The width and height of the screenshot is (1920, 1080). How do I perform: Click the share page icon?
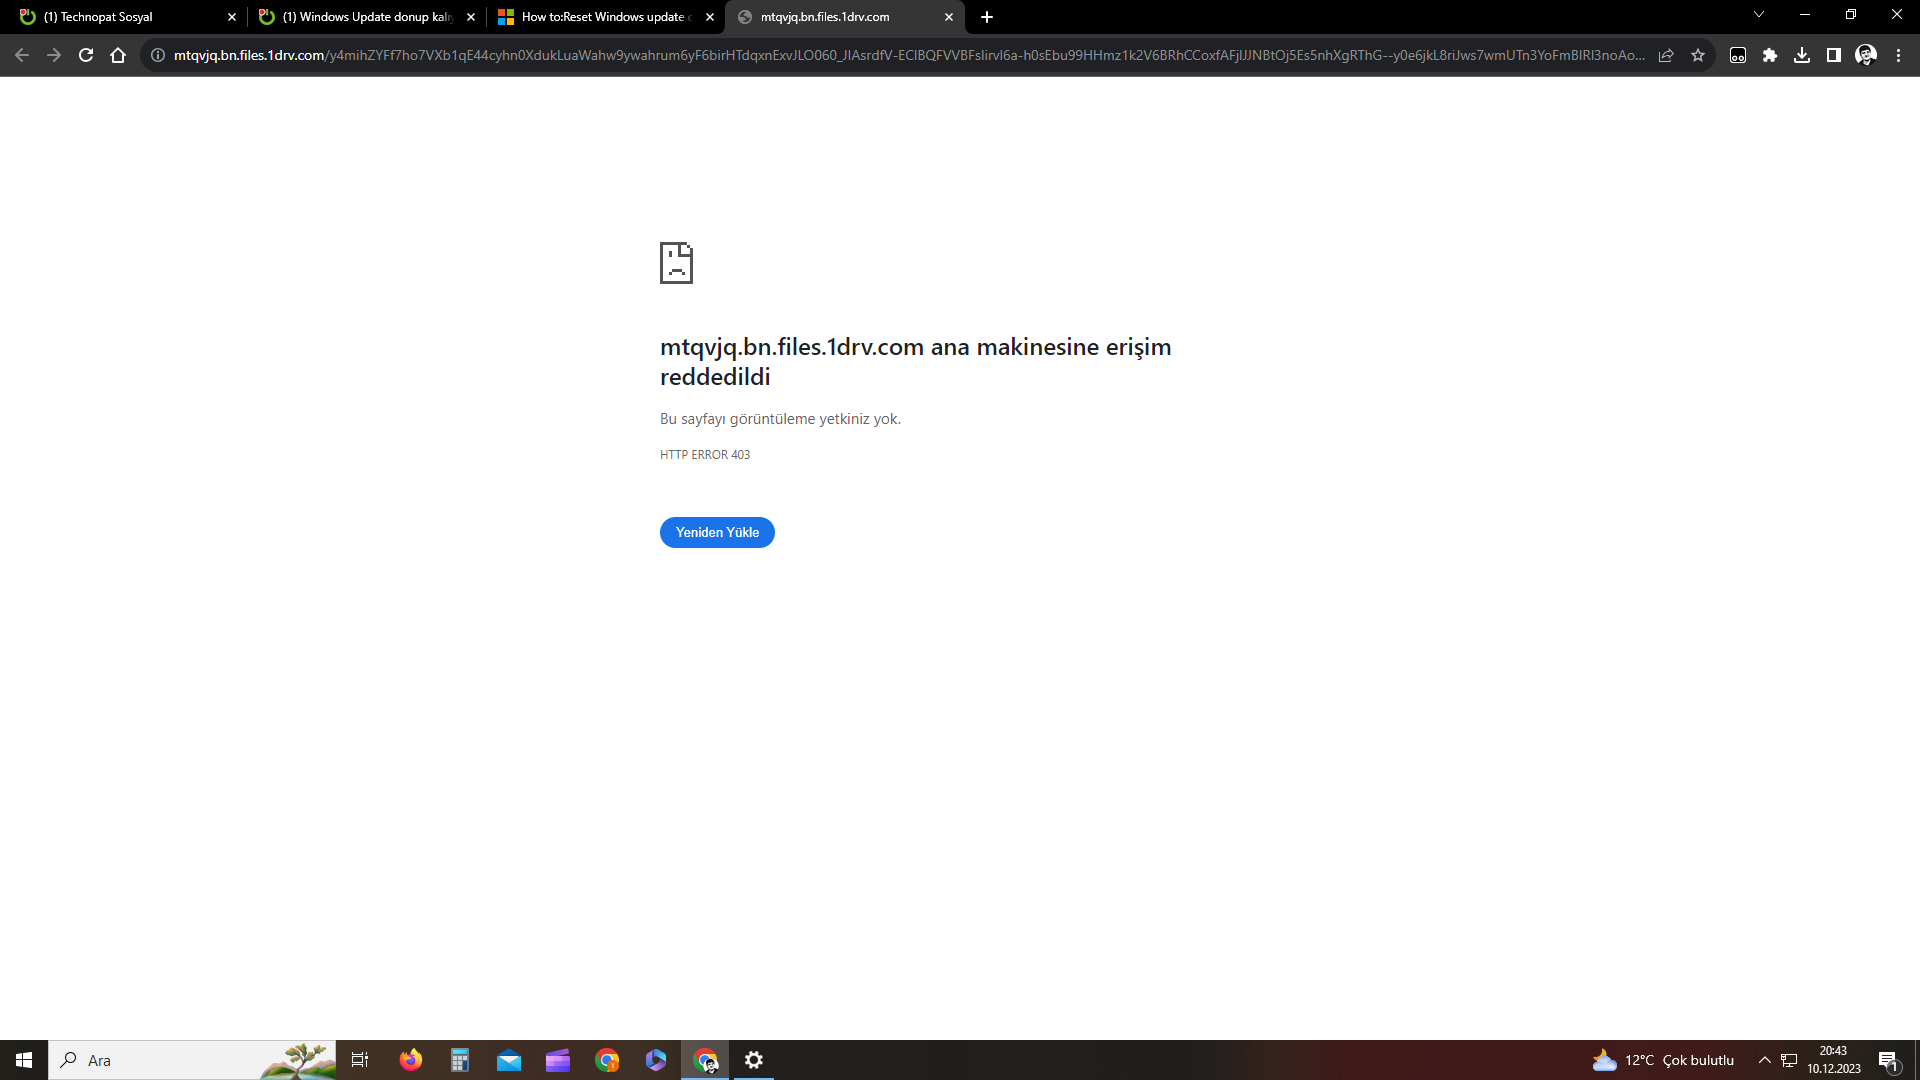(x=1666, y=55)
